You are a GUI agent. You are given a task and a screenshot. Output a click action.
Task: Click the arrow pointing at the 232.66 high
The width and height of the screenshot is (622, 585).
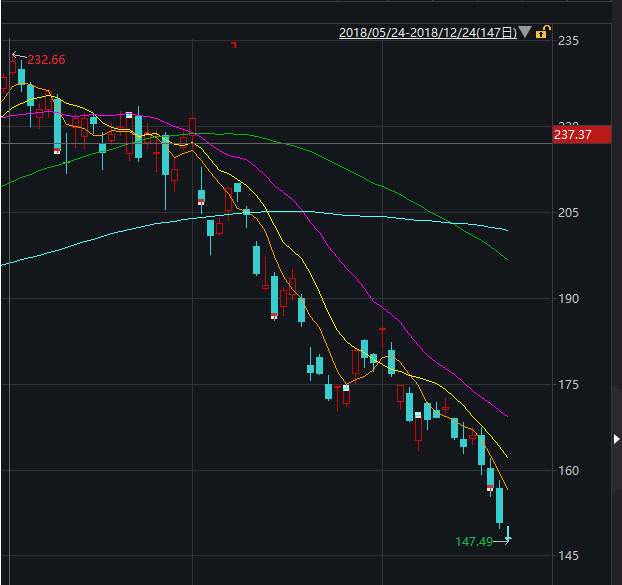[x=19, y=56]
